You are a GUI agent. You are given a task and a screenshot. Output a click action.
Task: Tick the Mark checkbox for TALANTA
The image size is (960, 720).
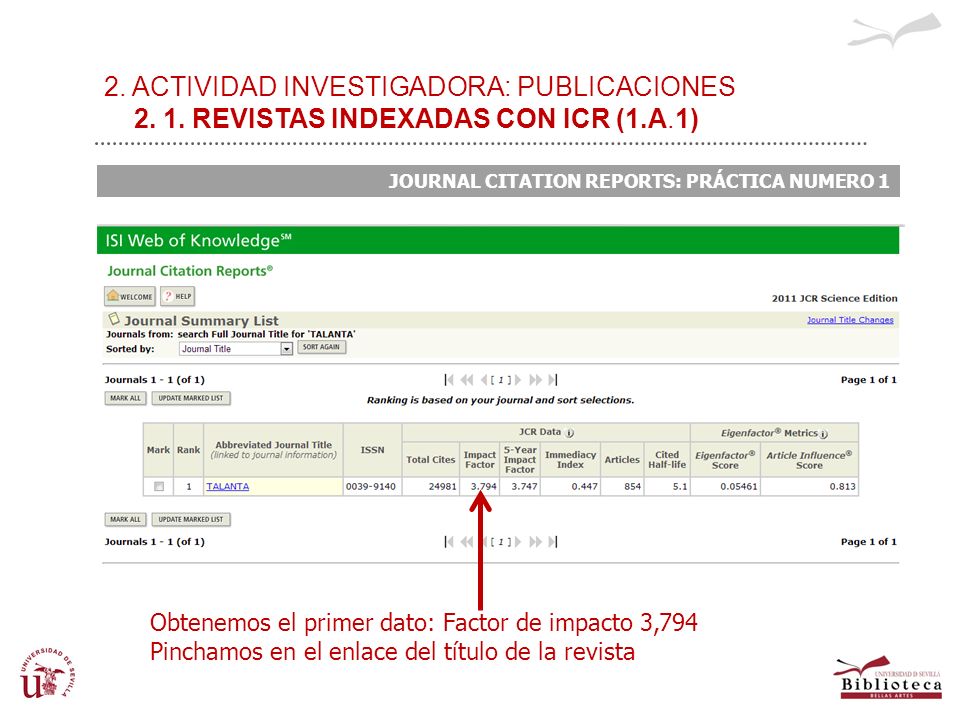pyautogui.click(x=159, y=487)
